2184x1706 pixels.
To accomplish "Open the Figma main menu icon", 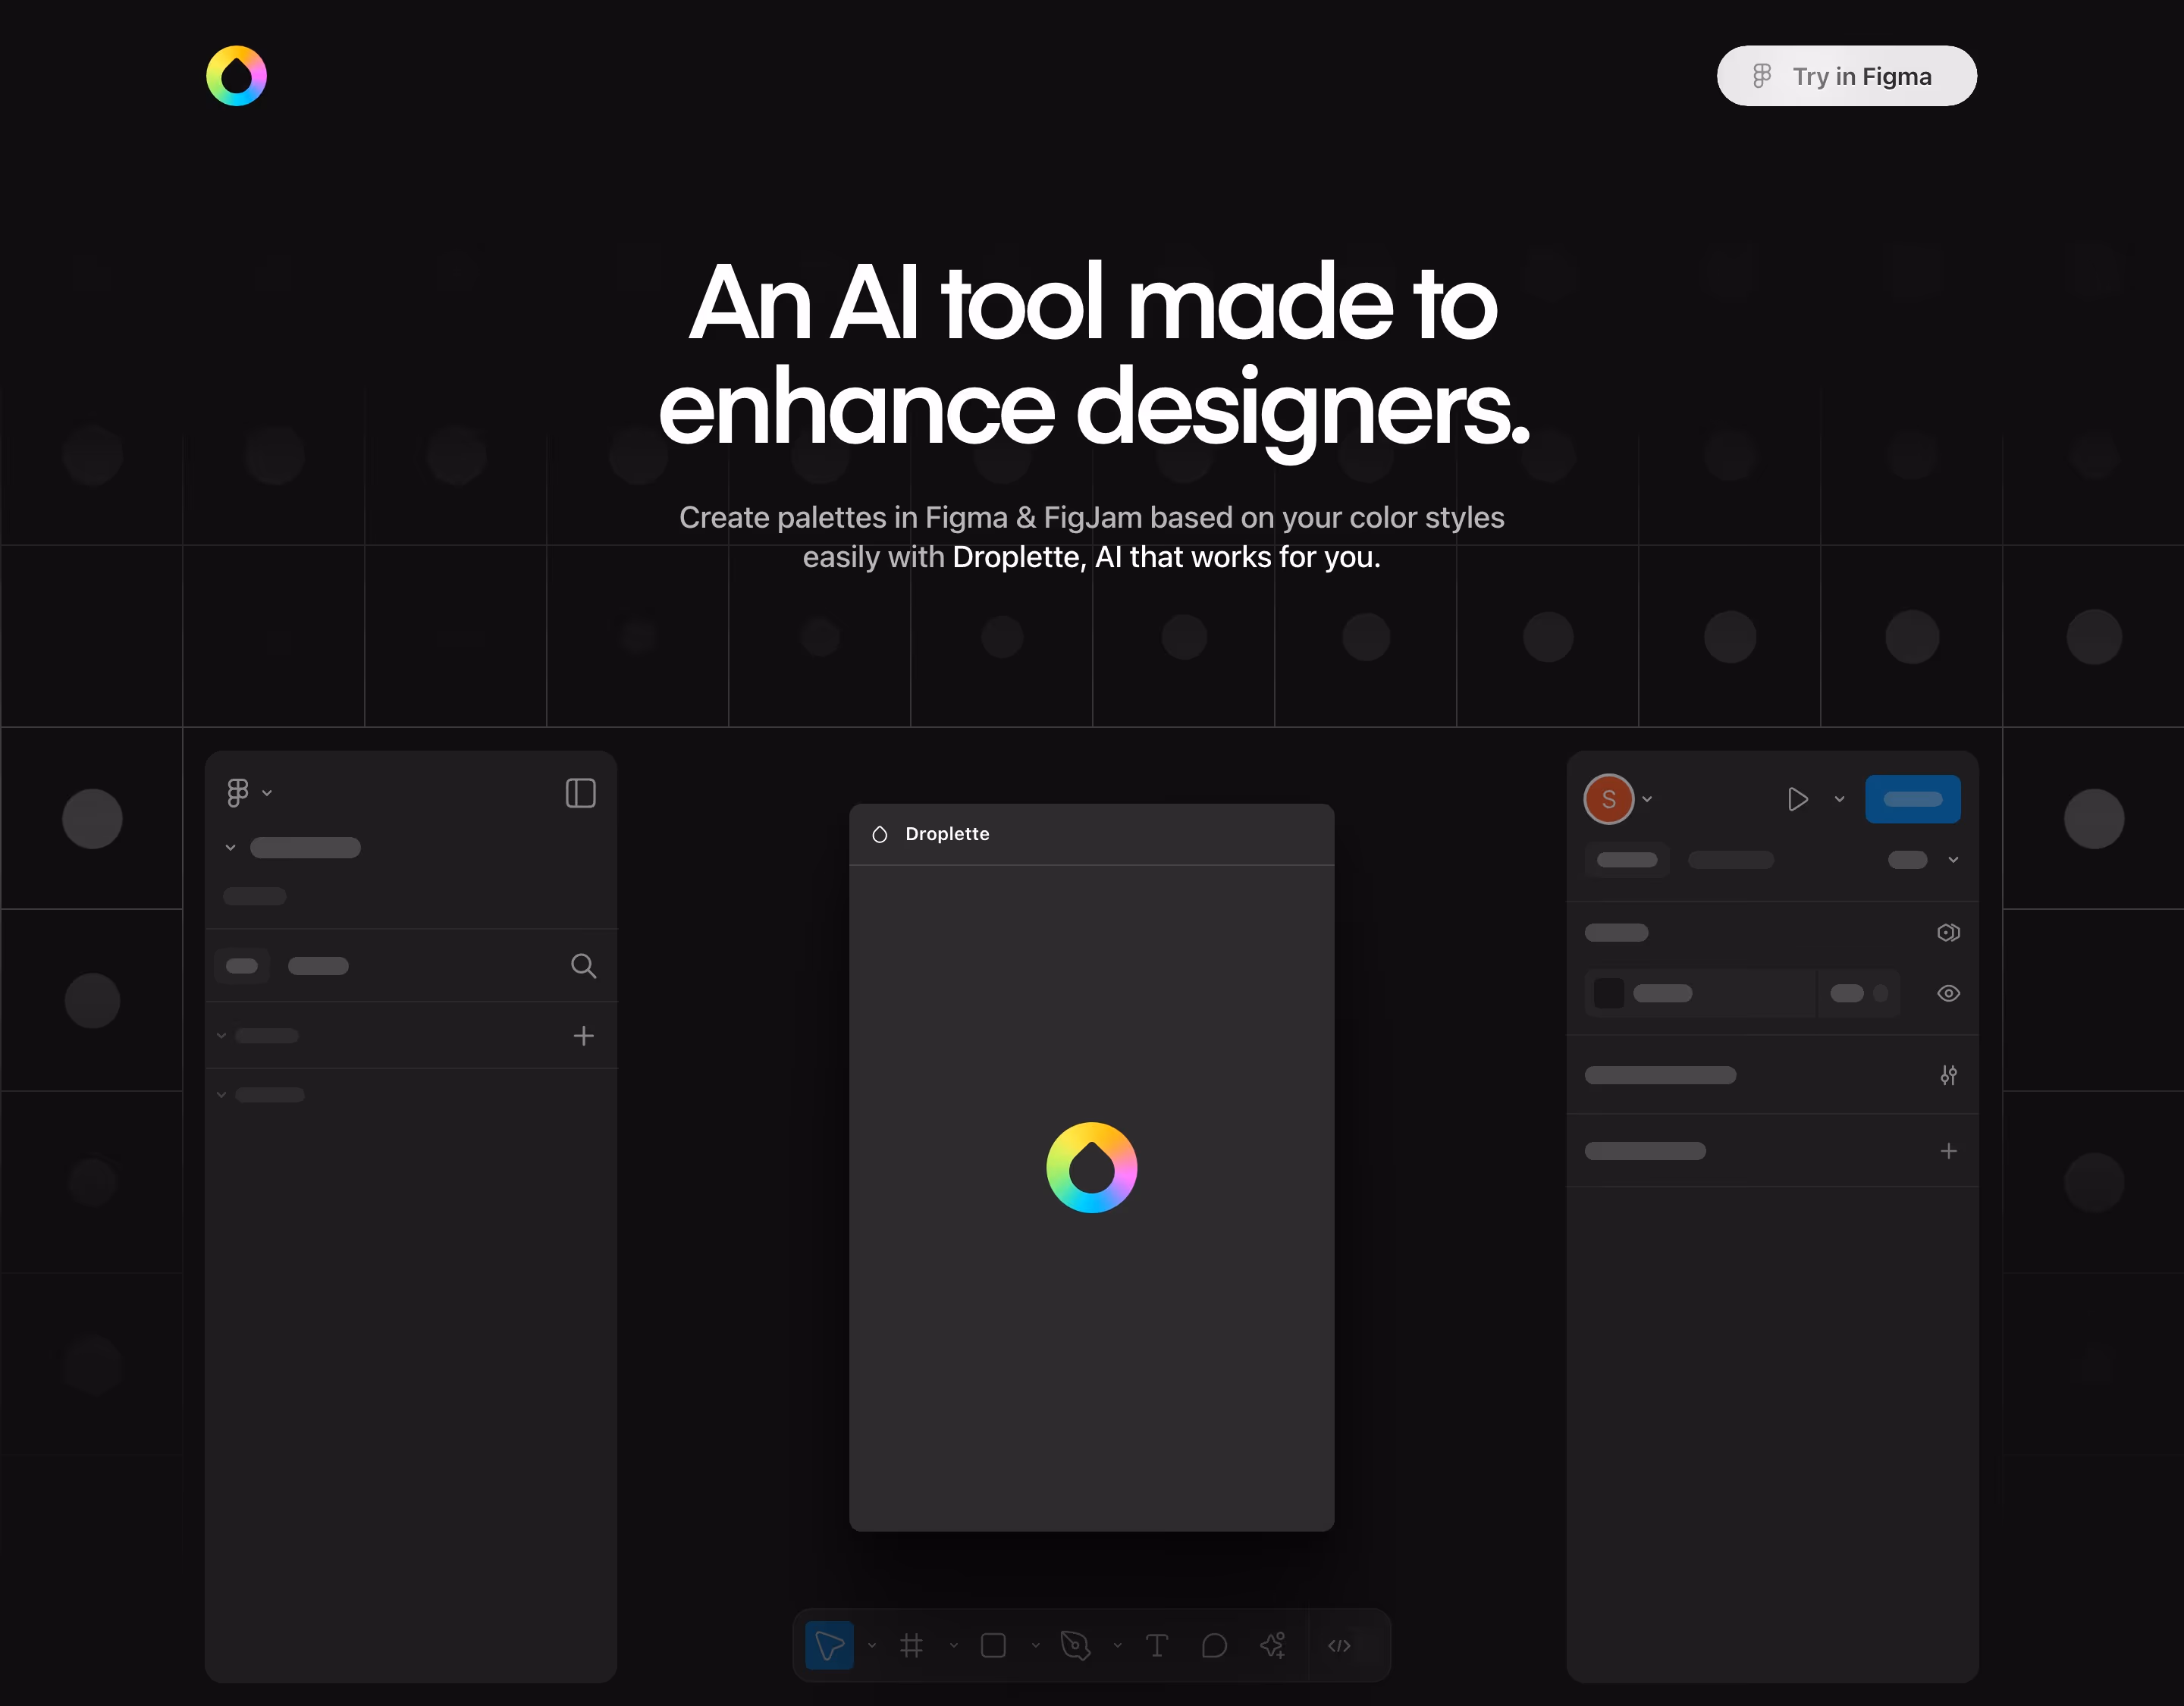I will [x=238, y=793].
